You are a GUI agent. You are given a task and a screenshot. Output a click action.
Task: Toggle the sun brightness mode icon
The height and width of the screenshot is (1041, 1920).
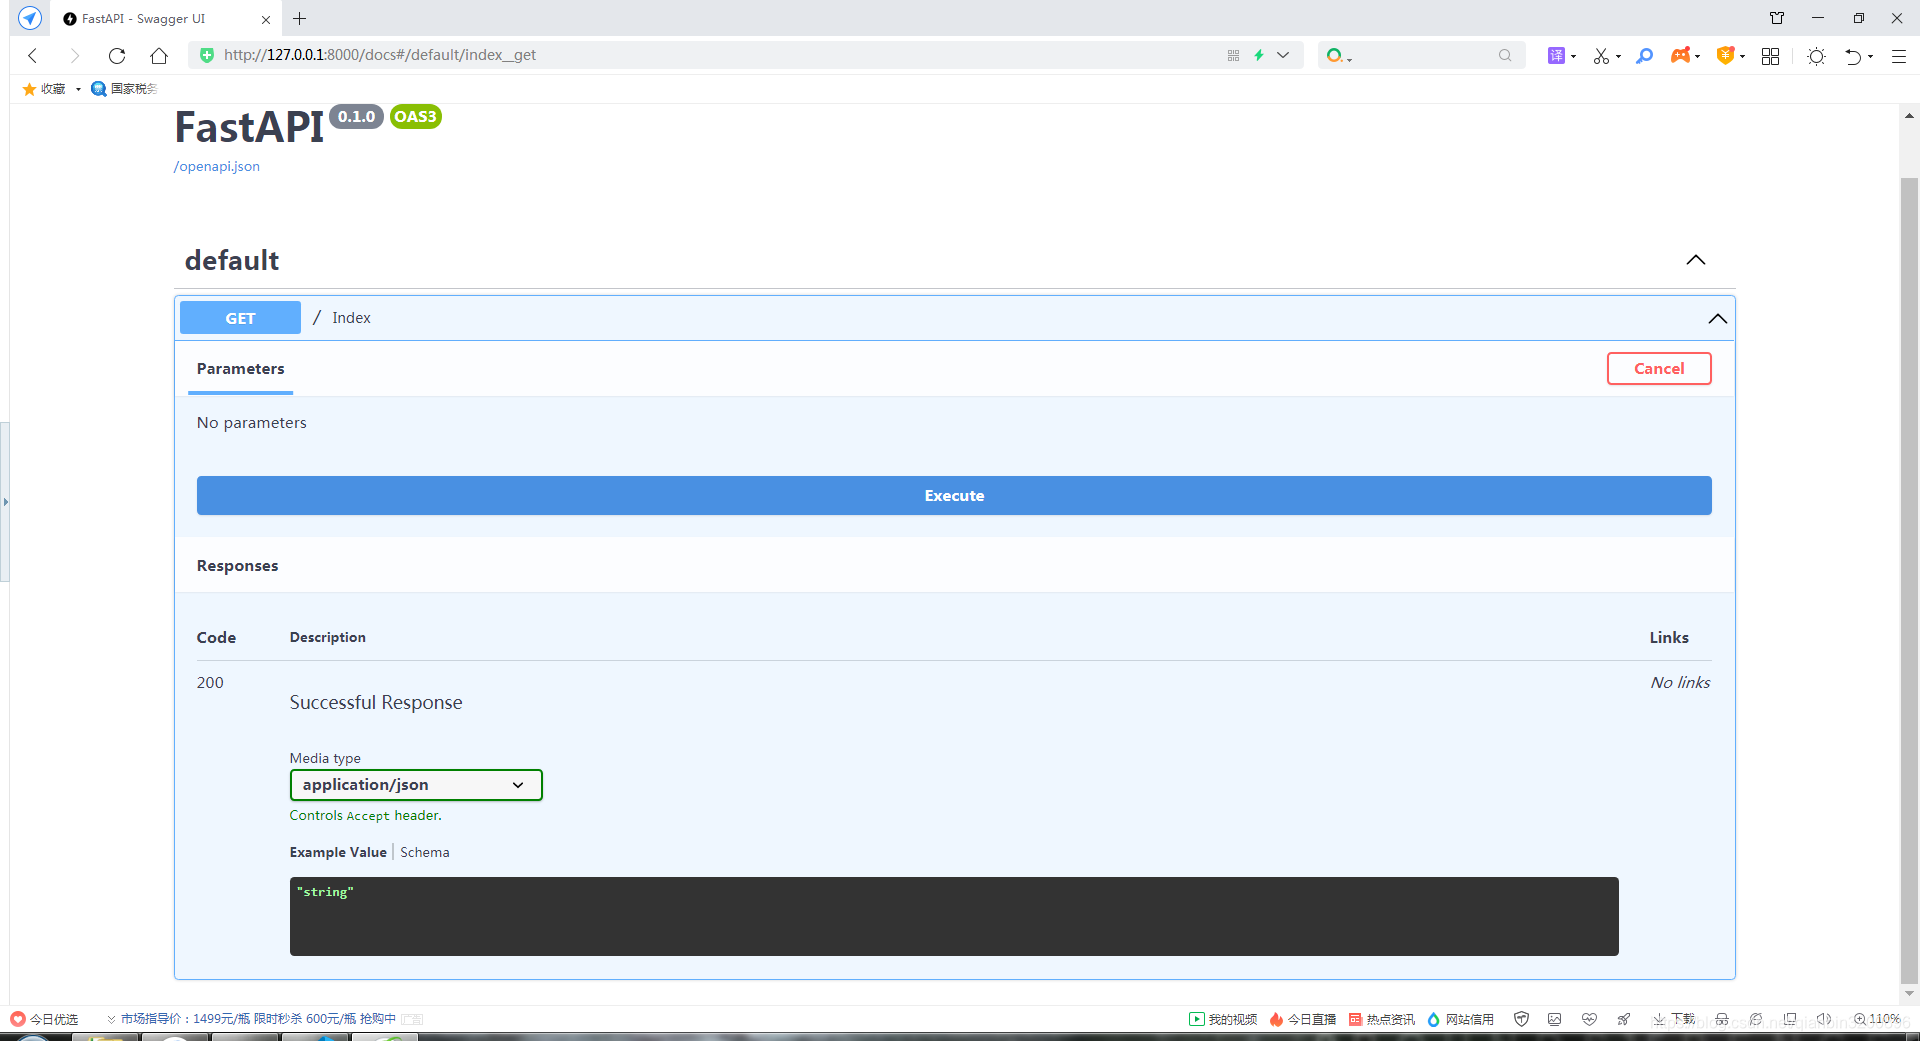(1817, 56)
